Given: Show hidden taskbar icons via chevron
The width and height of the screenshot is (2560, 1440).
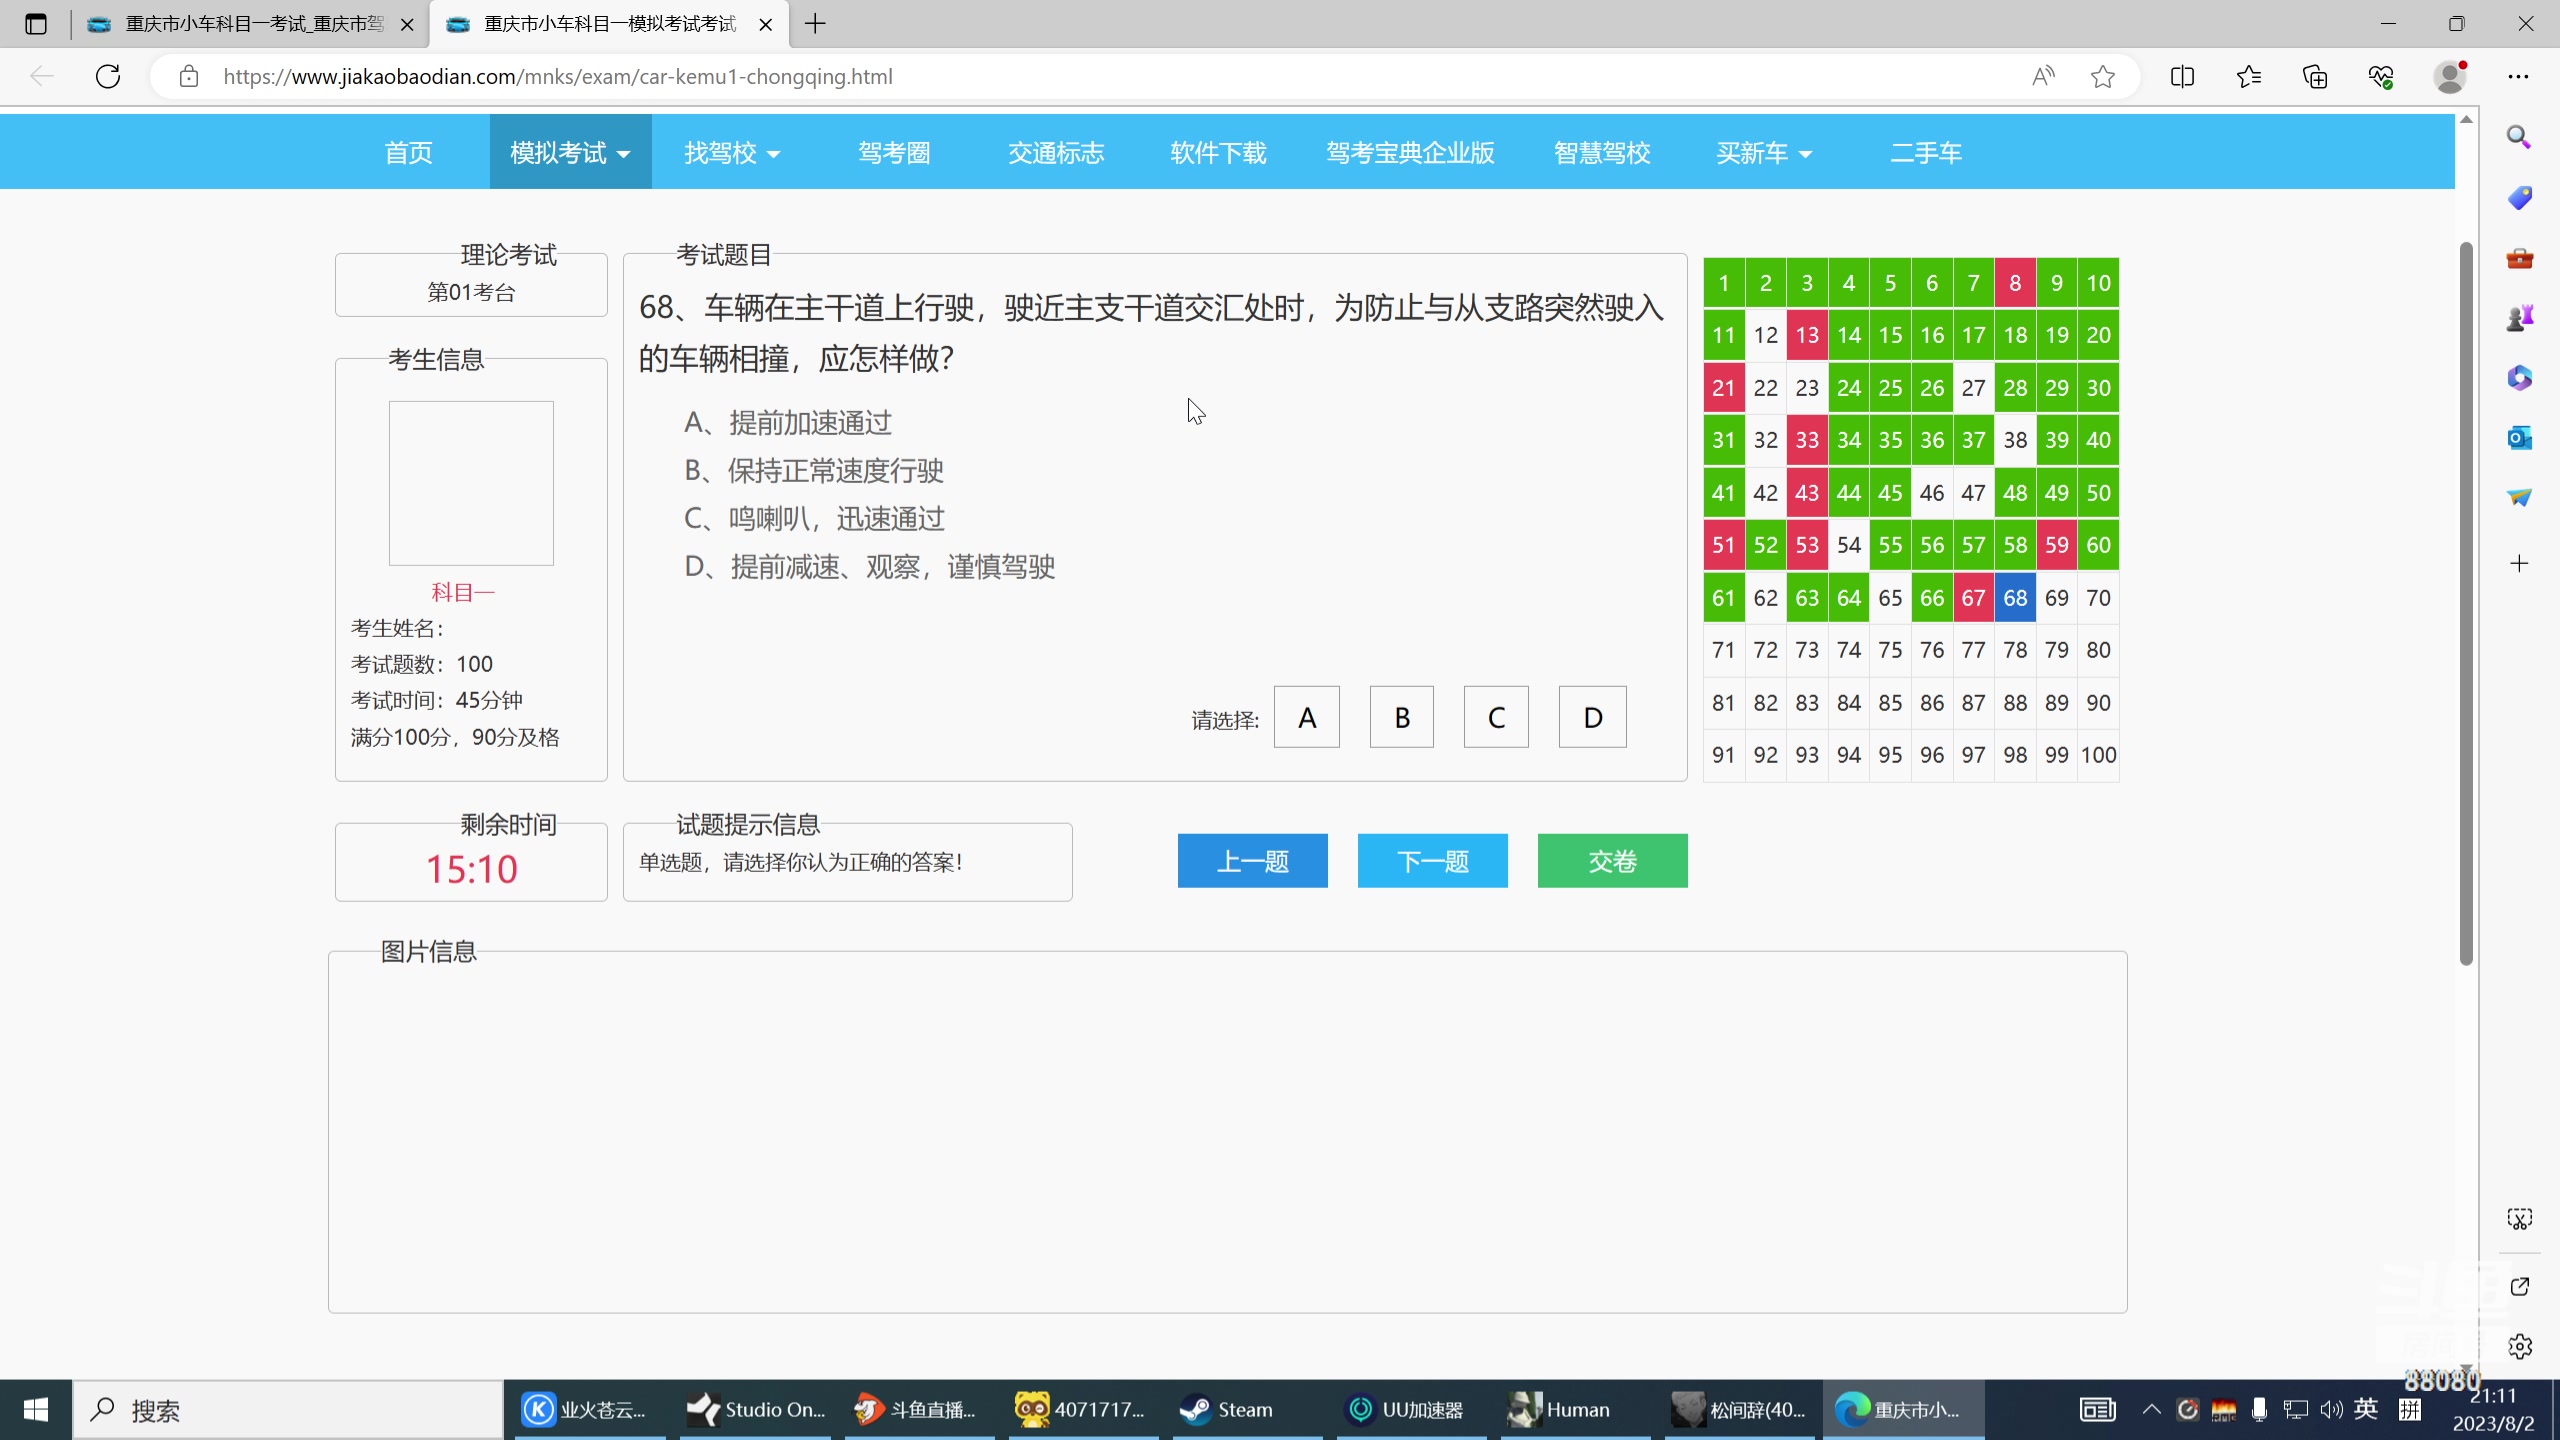Looking at the screenshot, I should [2150, 1408].
